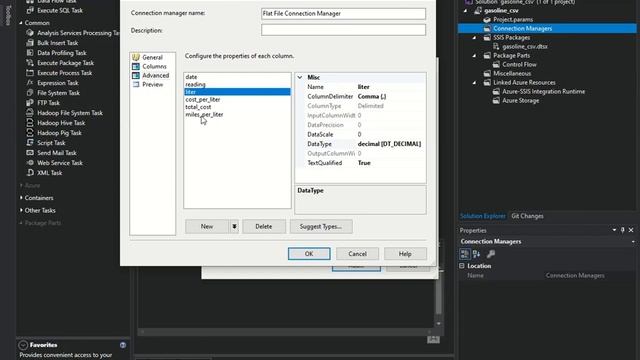
Task: Click the Expression Task icon
Action: coord(30,83)
